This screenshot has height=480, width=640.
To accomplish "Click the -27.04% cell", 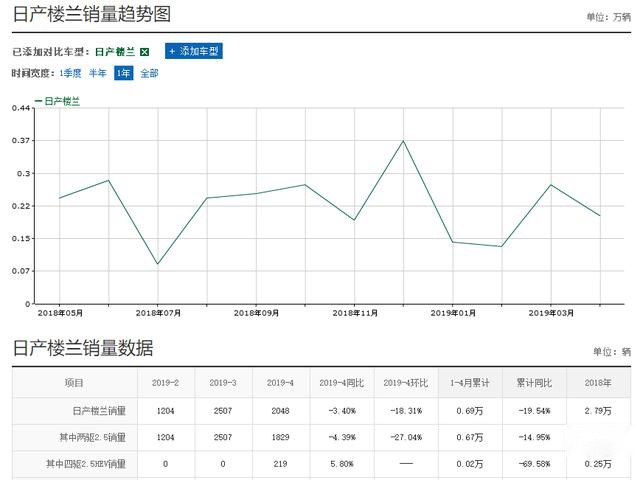I will click(406, 438).
